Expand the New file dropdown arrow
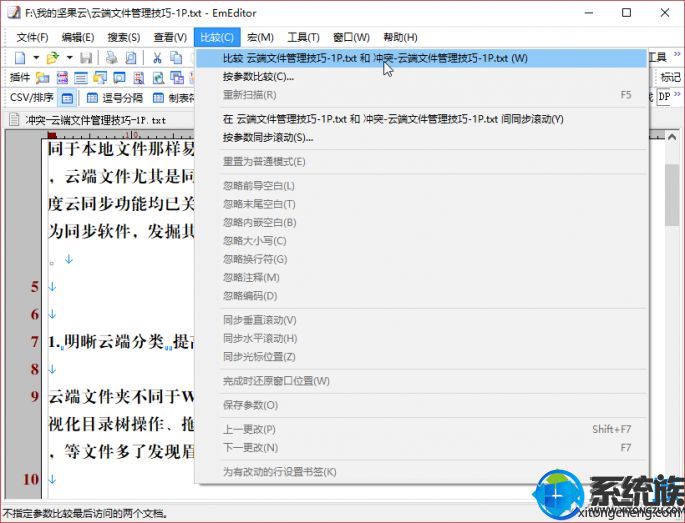The width and height of the screenshot is (685, 523). [x=36, y=58]
